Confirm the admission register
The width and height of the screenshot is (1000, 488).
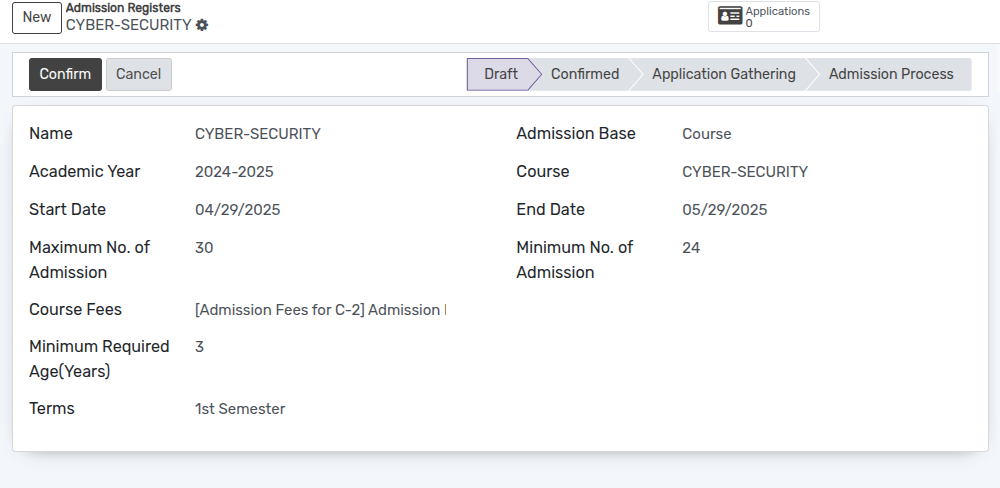click(x=65, y=74)
